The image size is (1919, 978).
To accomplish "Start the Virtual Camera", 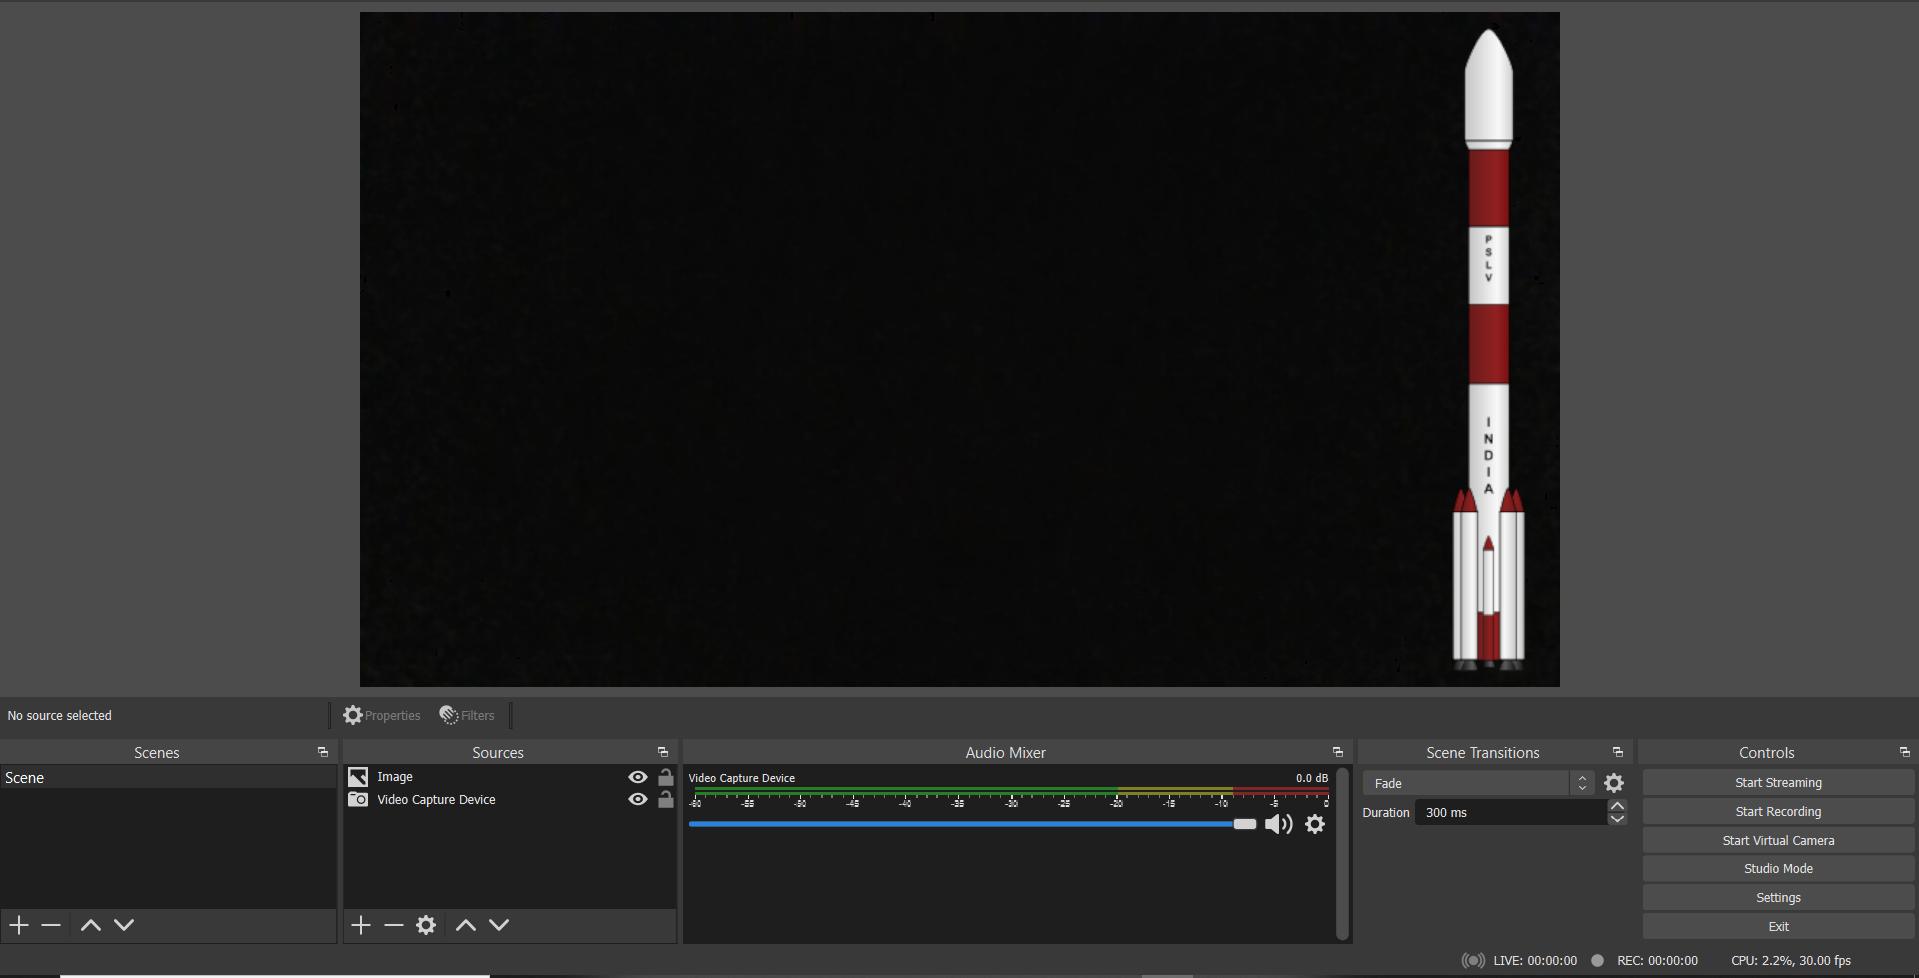I will pyautogui.click(x=1778, y=841).
